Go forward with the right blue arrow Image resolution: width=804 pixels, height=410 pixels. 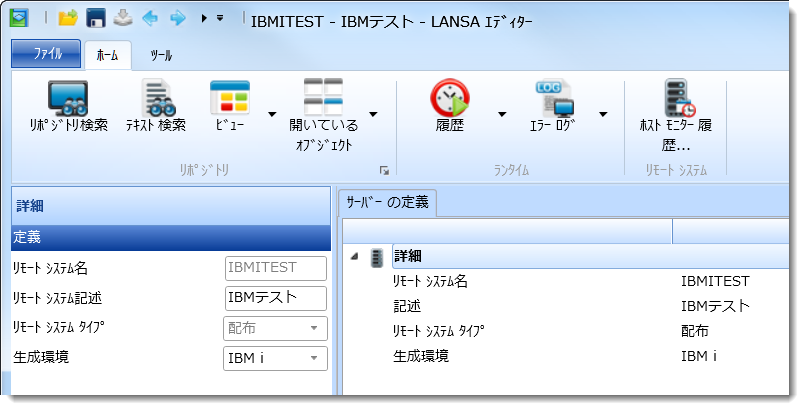(178, 18)
